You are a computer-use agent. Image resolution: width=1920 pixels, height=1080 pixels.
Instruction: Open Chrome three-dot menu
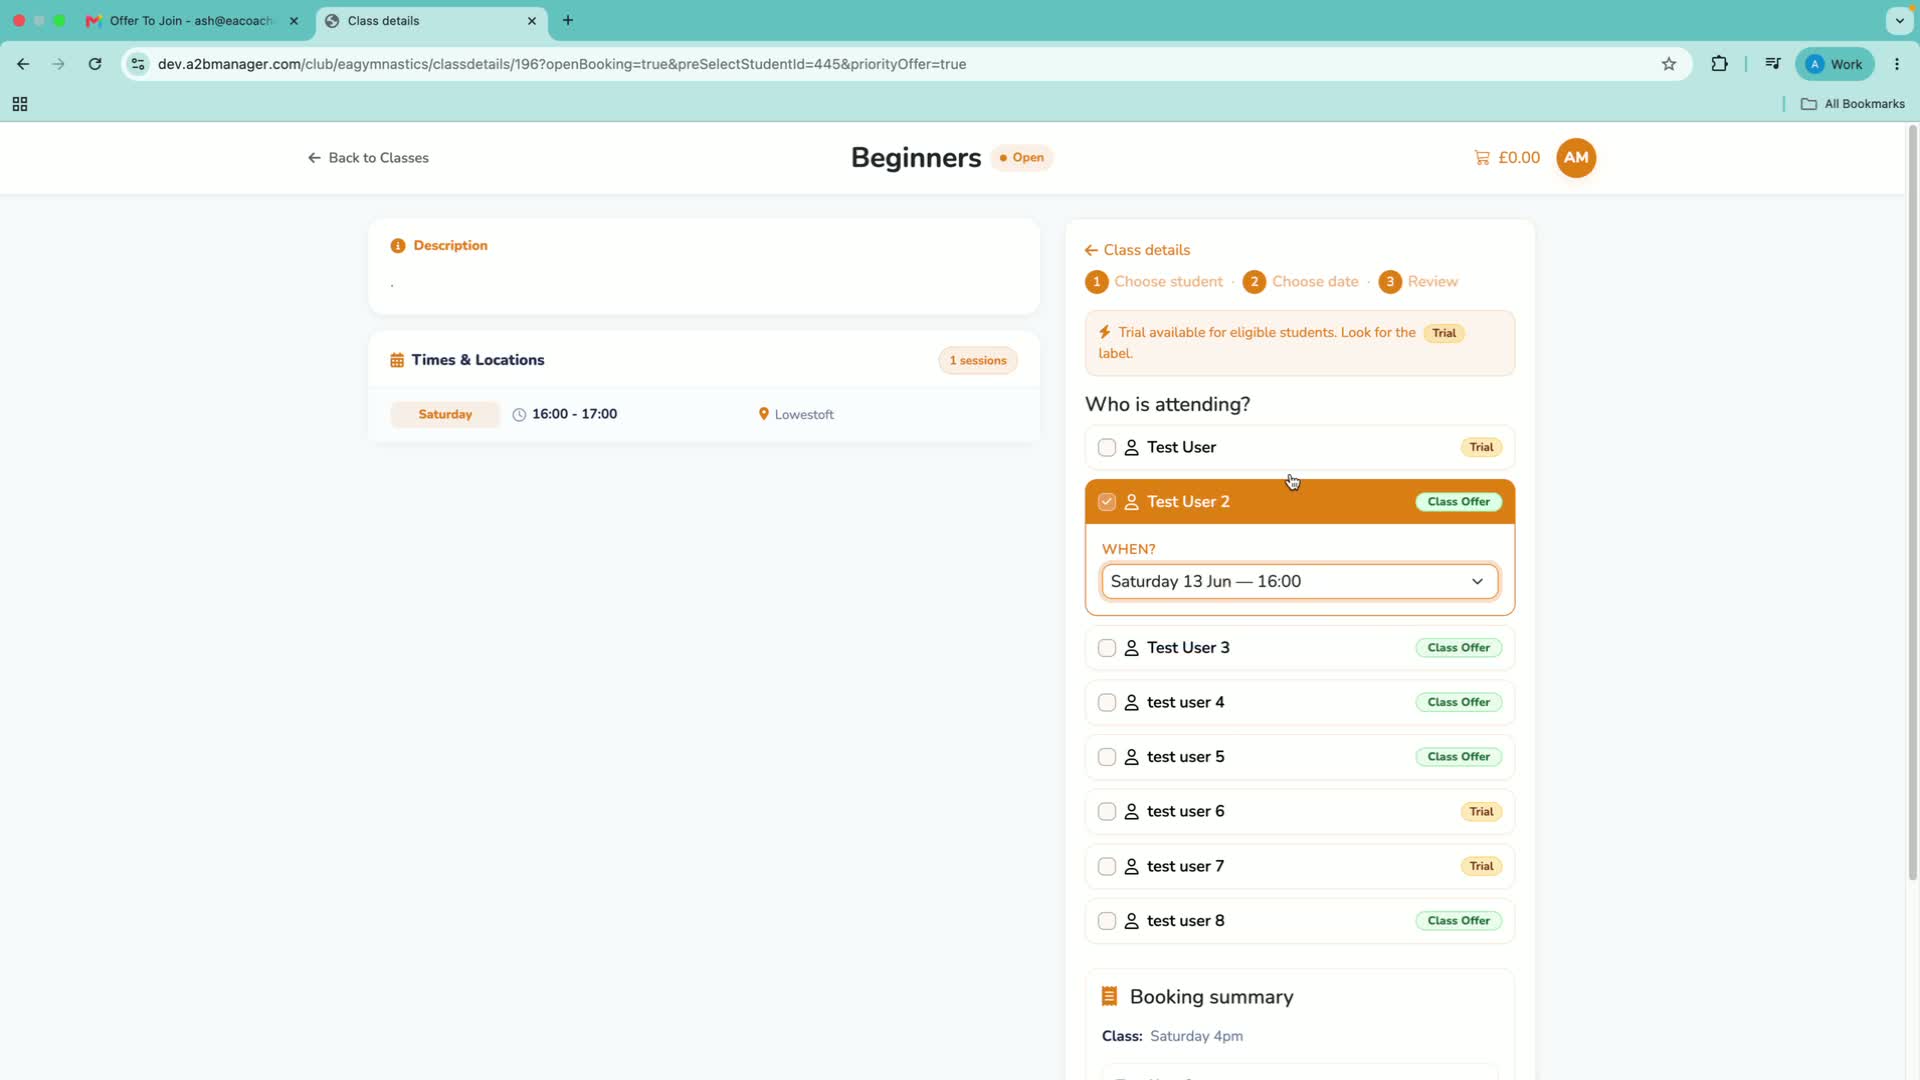click(1897, 64)
